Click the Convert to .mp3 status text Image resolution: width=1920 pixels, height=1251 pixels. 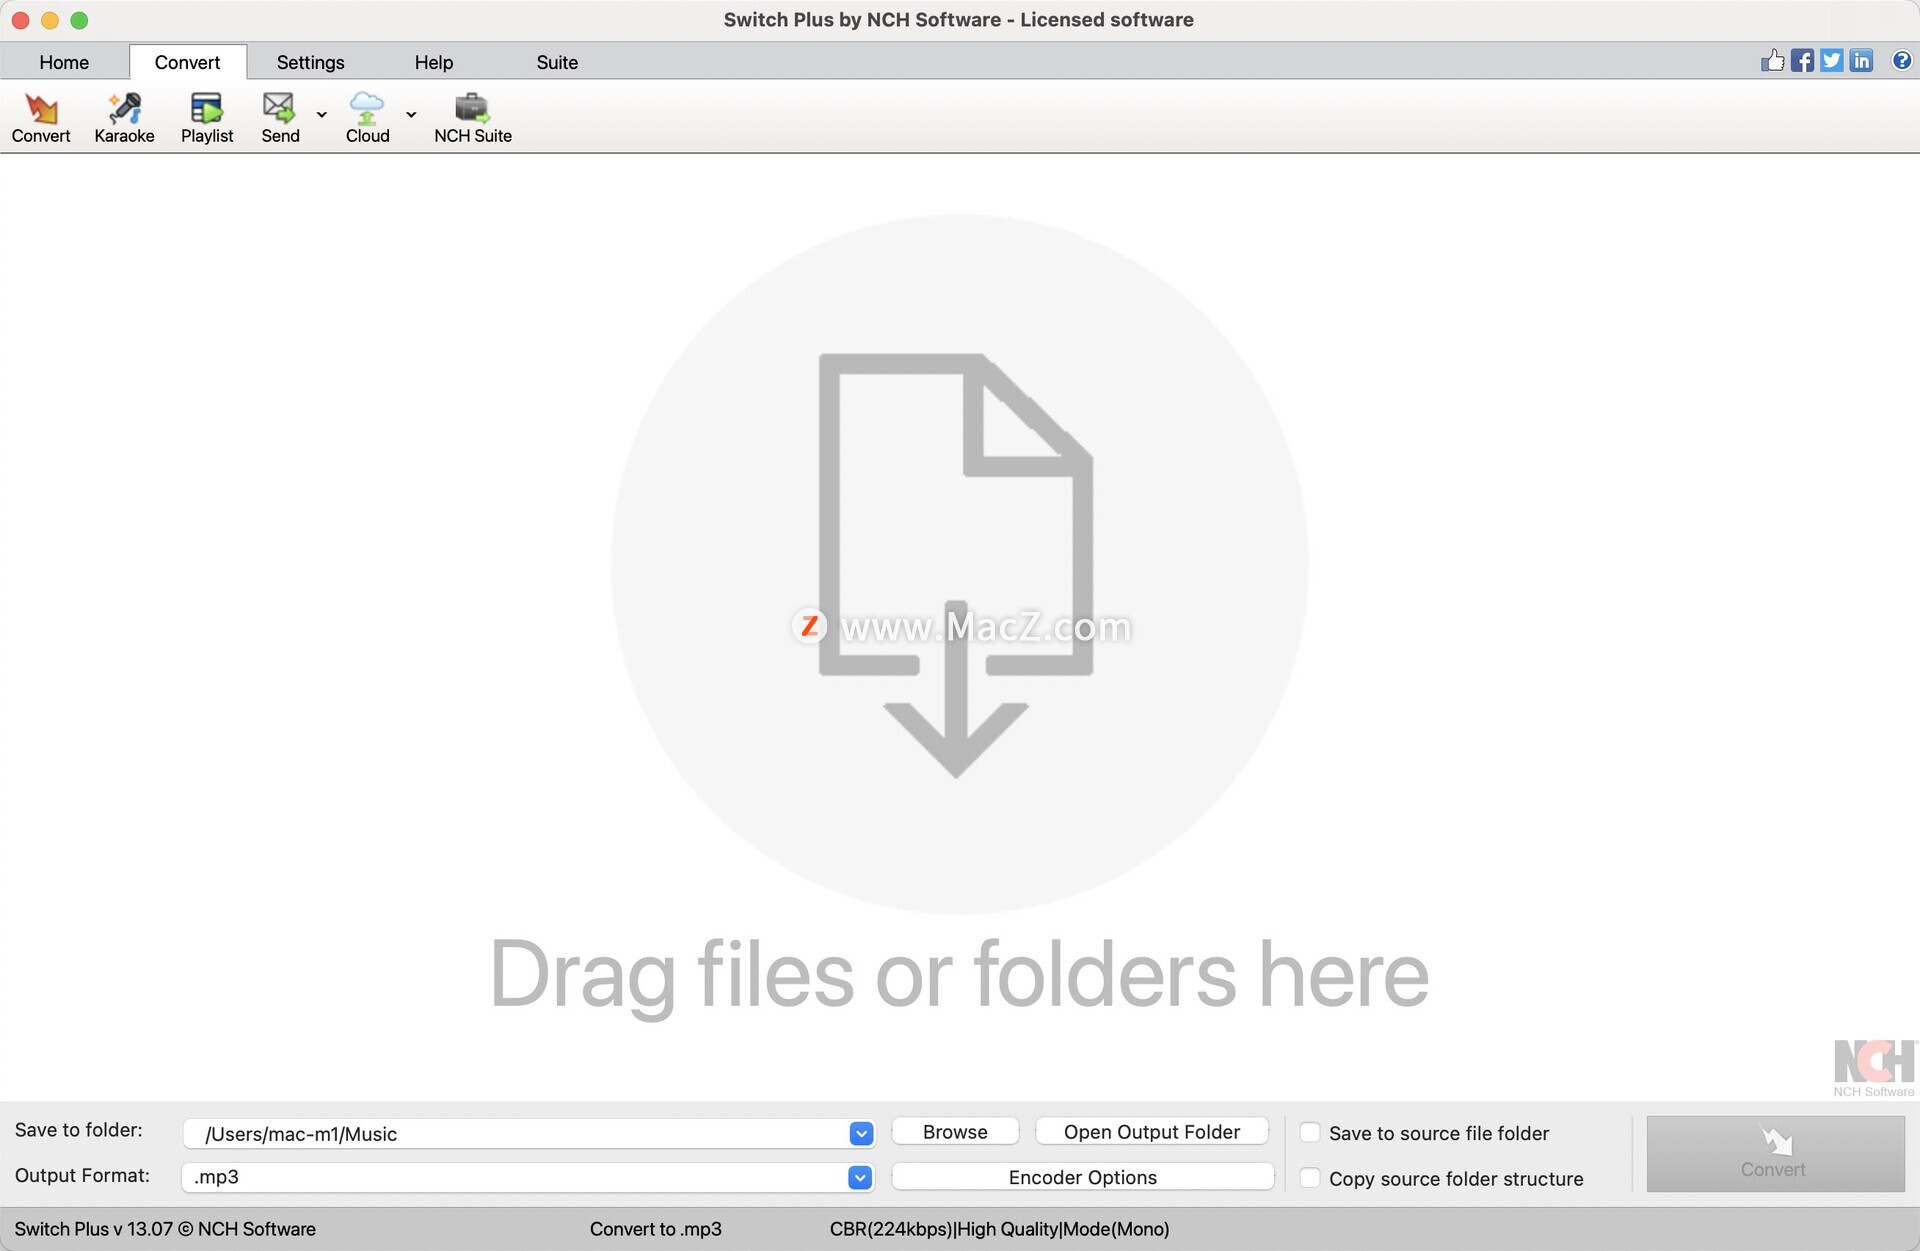click(x=655, y=1229)
